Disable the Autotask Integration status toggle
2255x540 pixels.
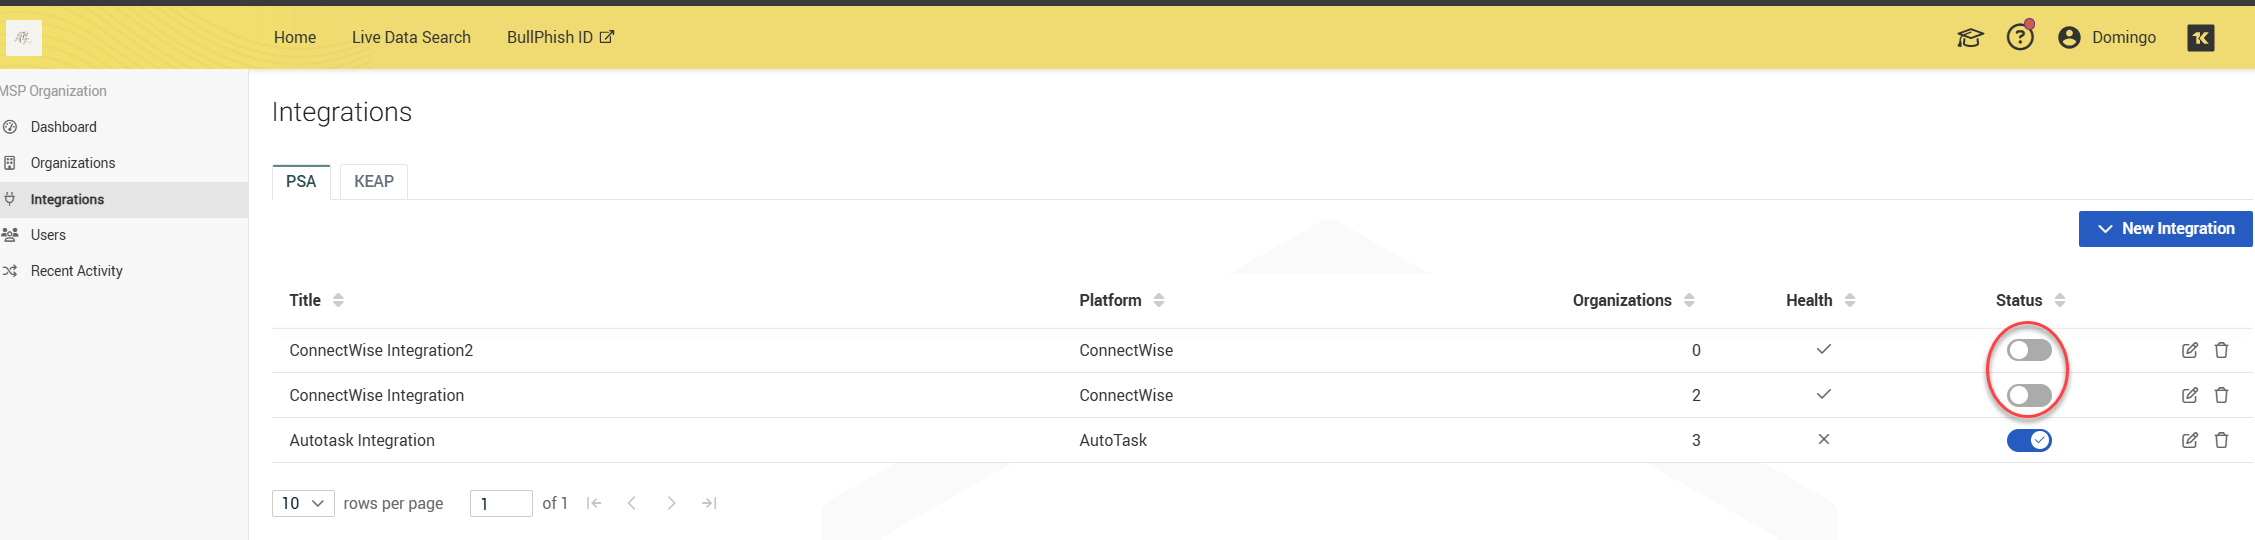(x=2028, y=440)
